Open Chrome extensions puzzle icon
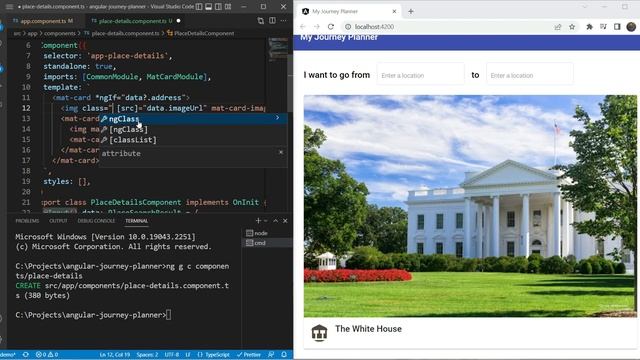 (x=589, y=27)
